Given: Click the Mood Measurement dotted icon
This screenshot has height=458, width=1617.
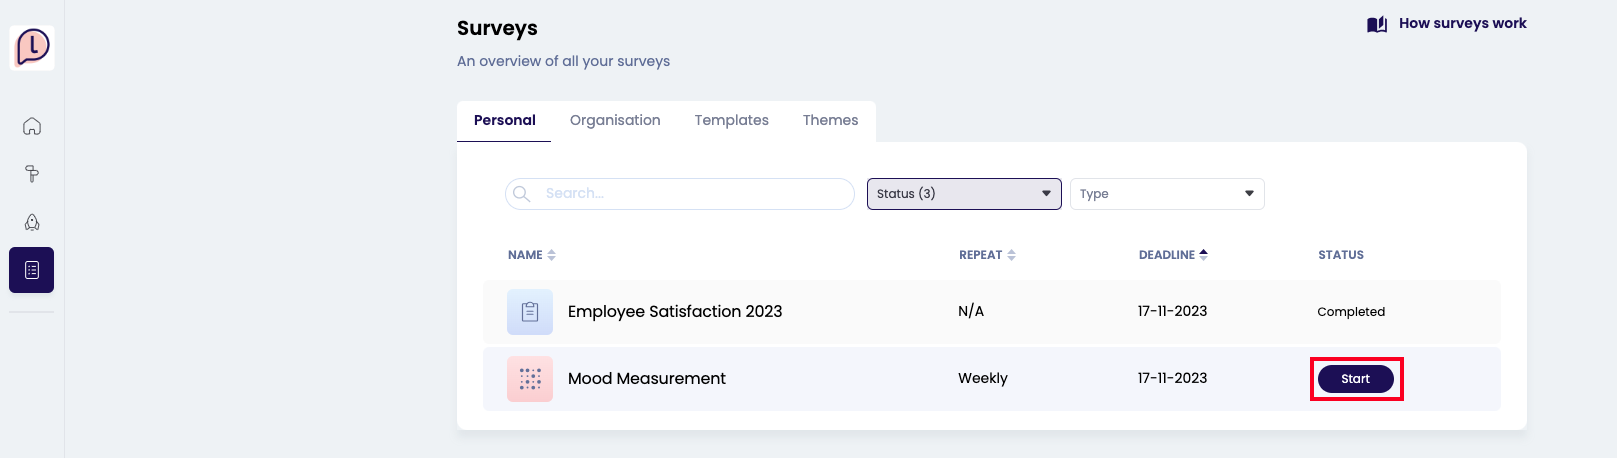Looking at the screenshot, I should coord(530,379).
